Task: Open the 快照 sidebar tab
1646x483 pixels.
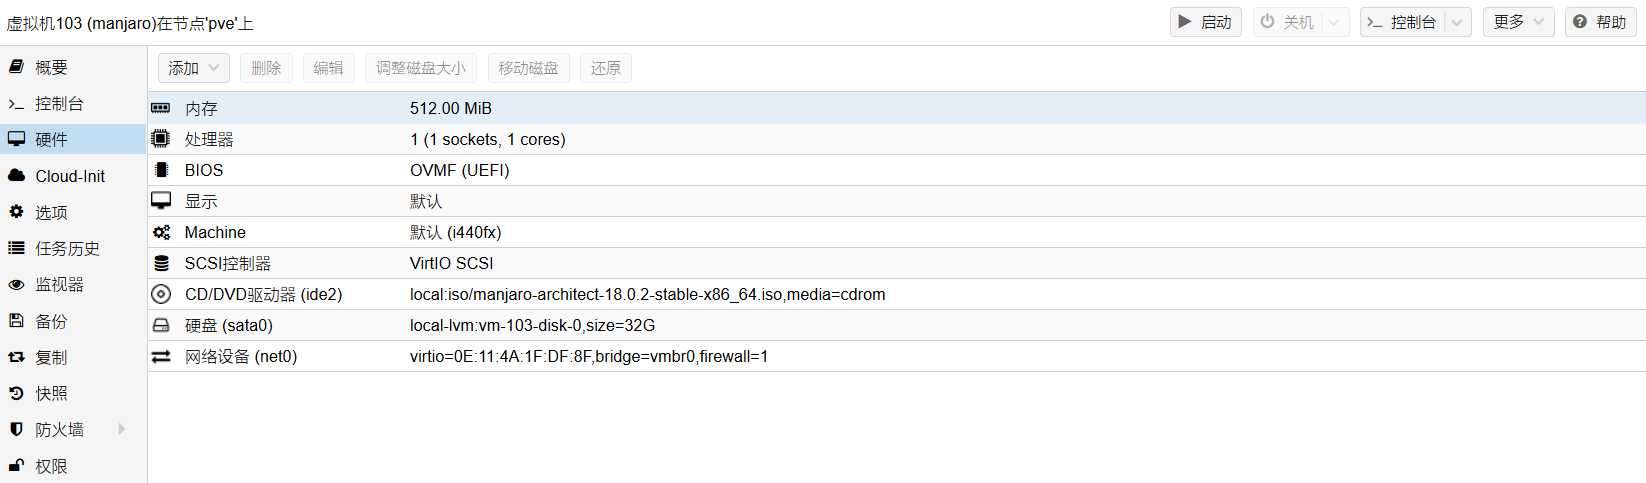Action: click(51, 393)
